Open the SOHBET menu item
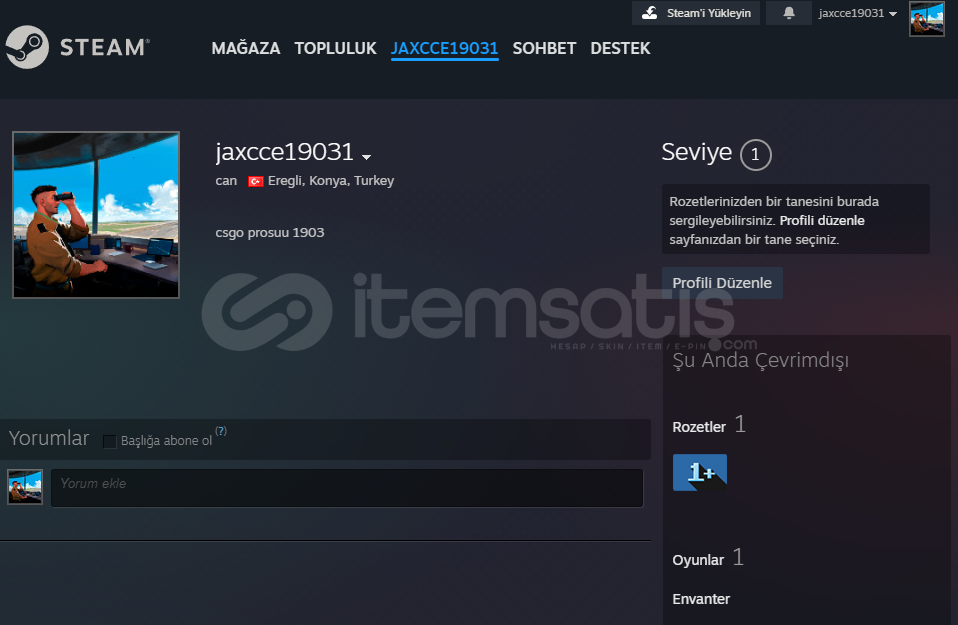Viewport: 958px width, 625px height. [x=544, y=48]
